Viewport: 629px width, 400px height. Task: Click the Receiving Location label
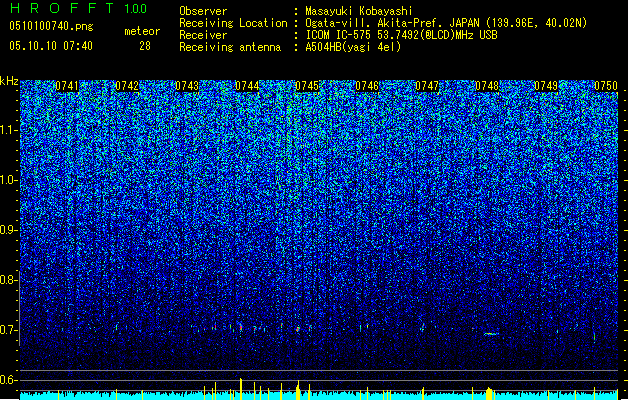(233, 23)
